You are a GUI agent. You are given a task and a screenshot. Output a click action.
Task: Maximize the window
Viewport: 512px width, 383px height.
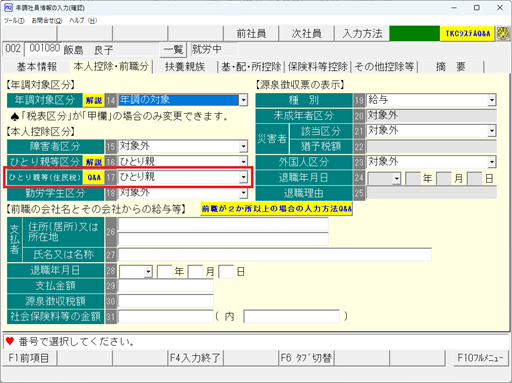(x=477, y=7)
